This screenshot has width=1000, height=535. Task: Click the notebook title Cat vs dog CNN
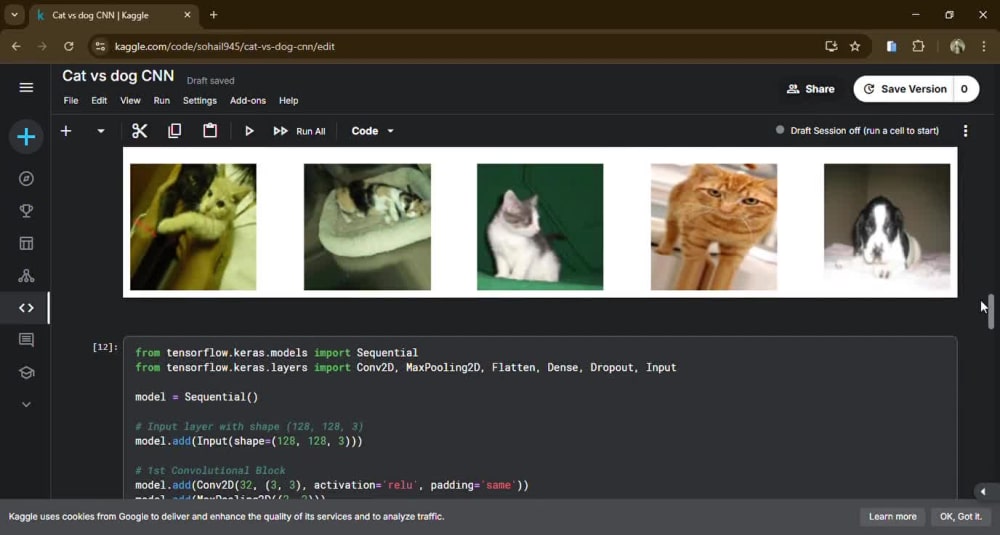pos(118,76)
